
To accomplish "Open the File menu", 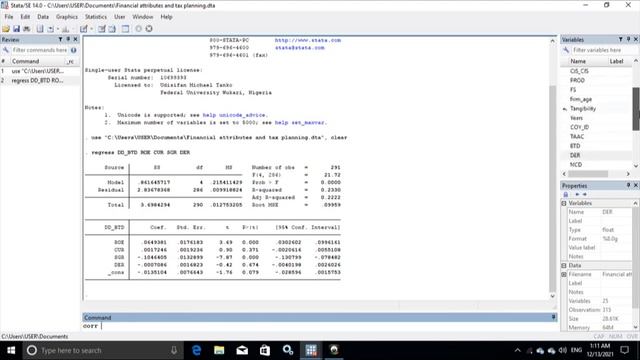I will tap(9, 17).
